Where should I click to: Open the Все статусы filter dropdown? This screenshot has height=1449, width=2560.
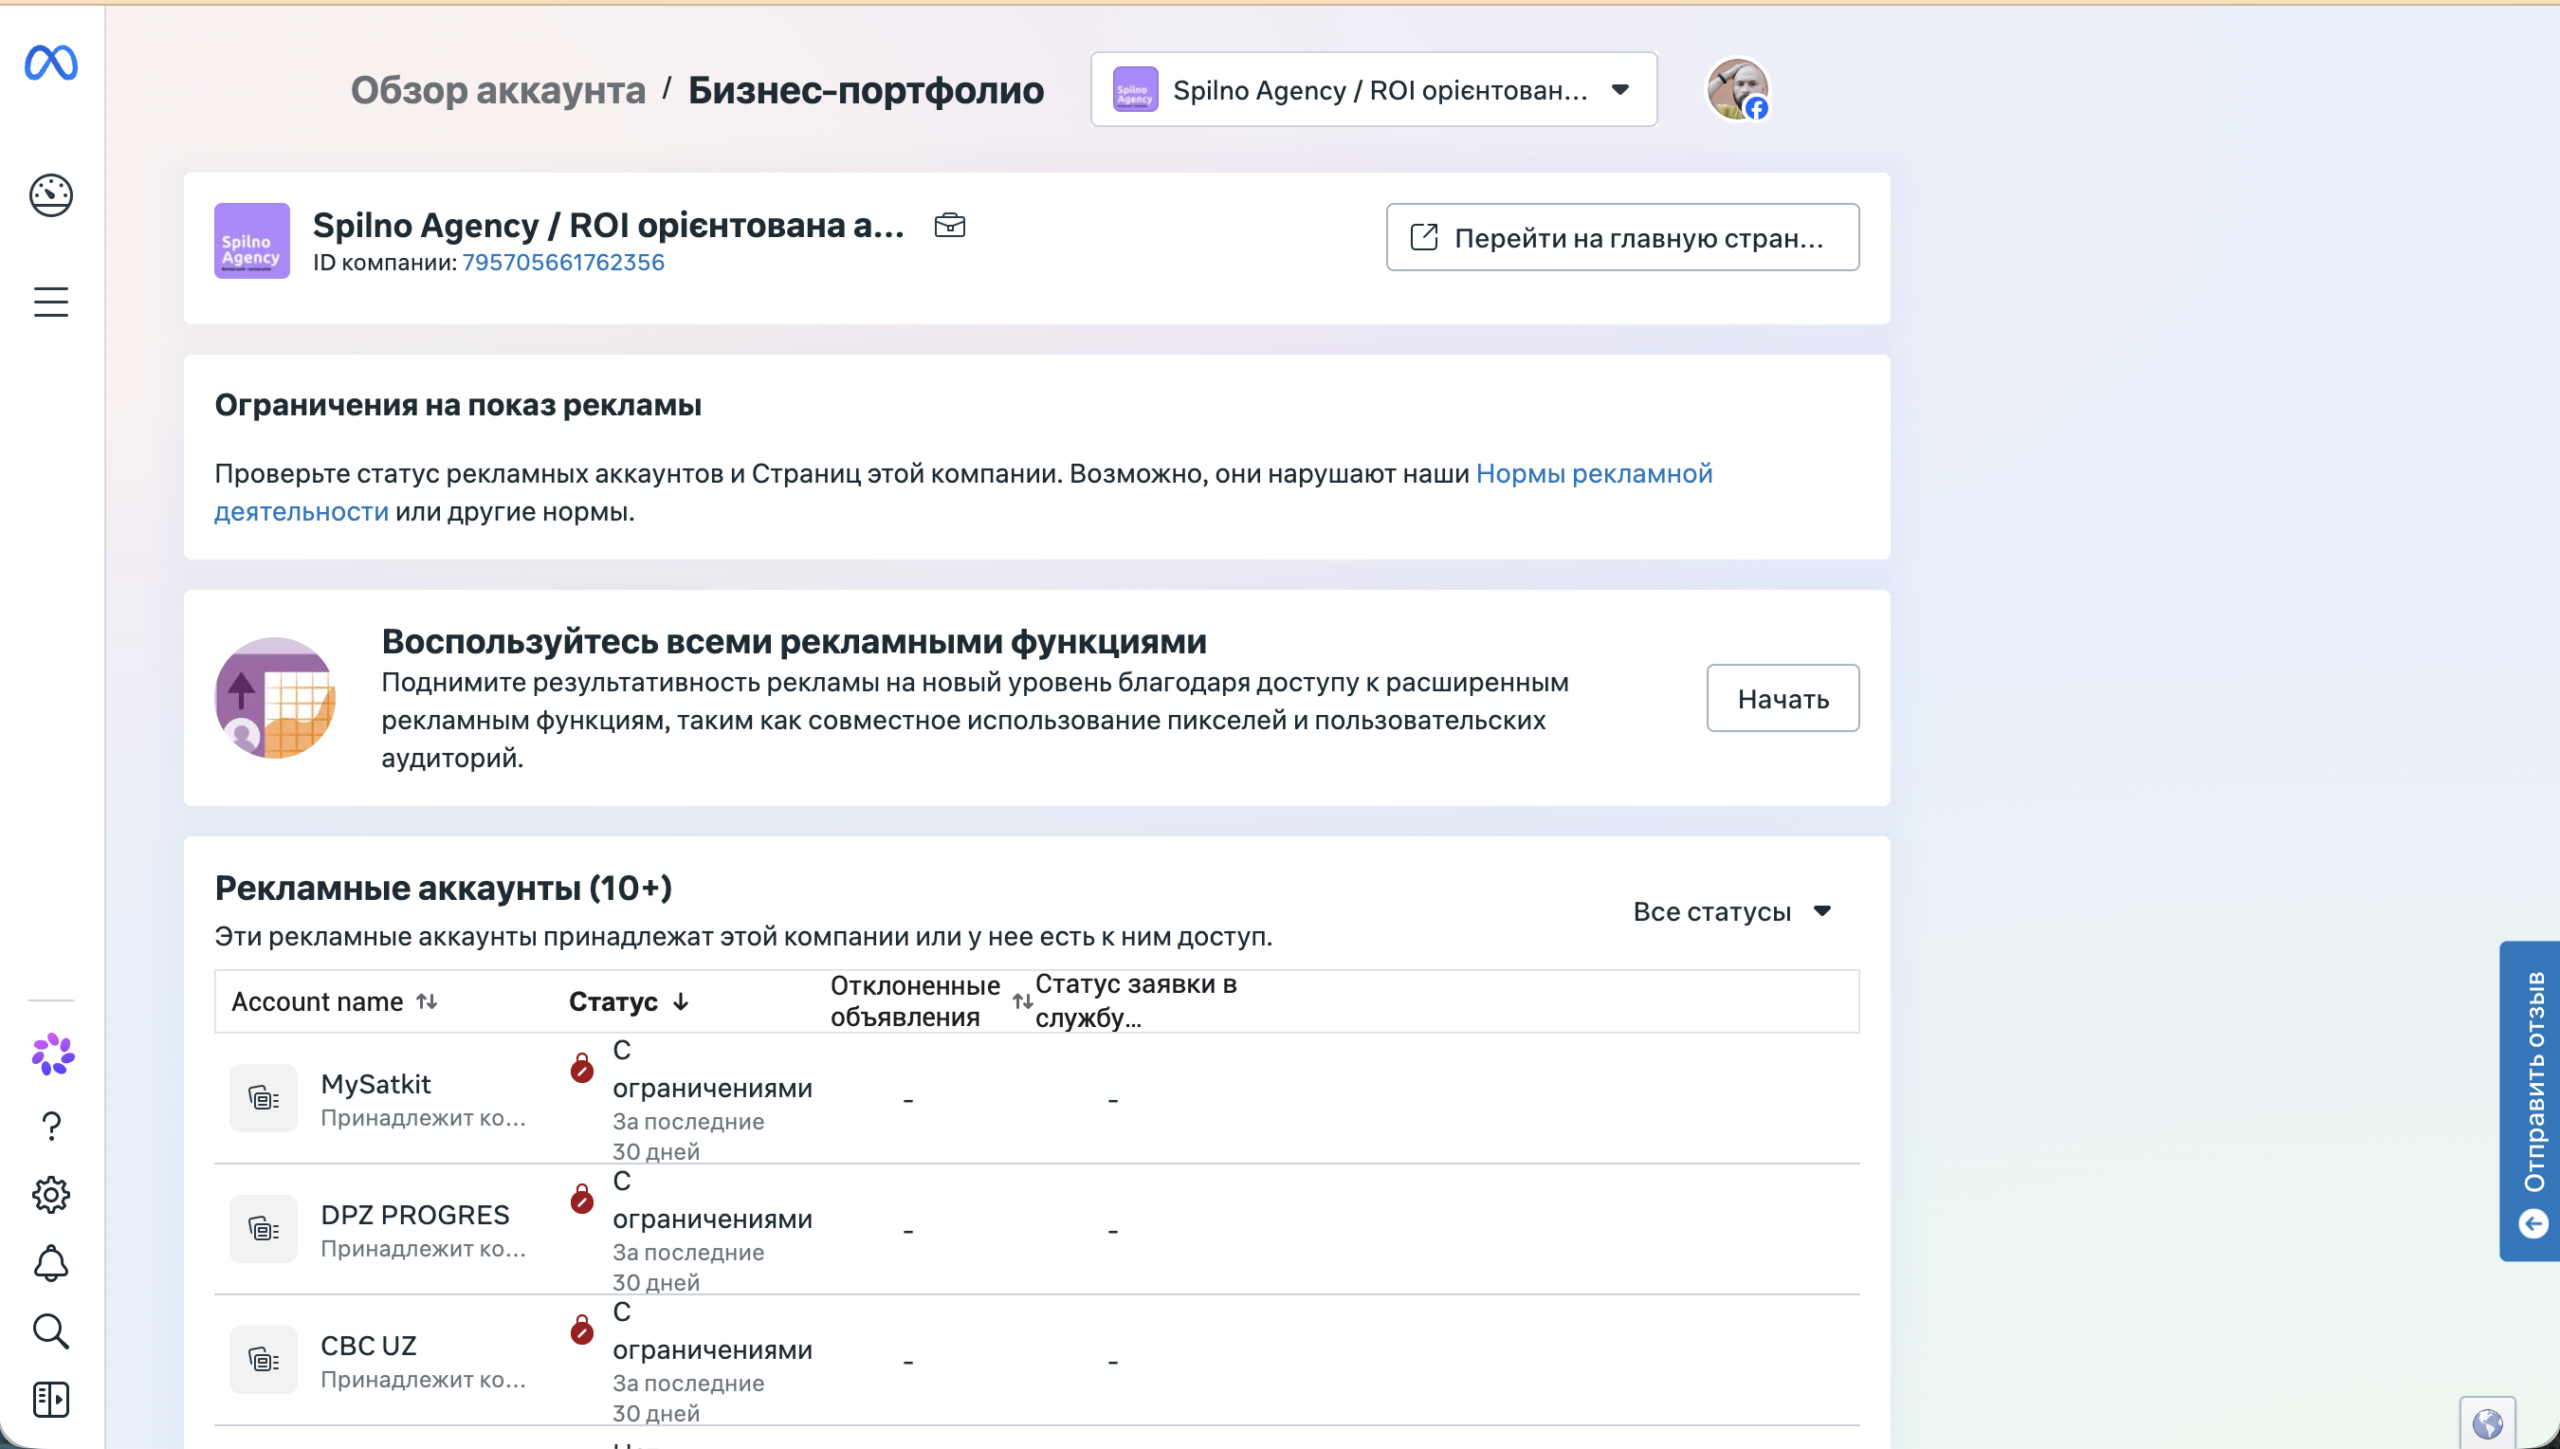click(x=1733, y=912)
